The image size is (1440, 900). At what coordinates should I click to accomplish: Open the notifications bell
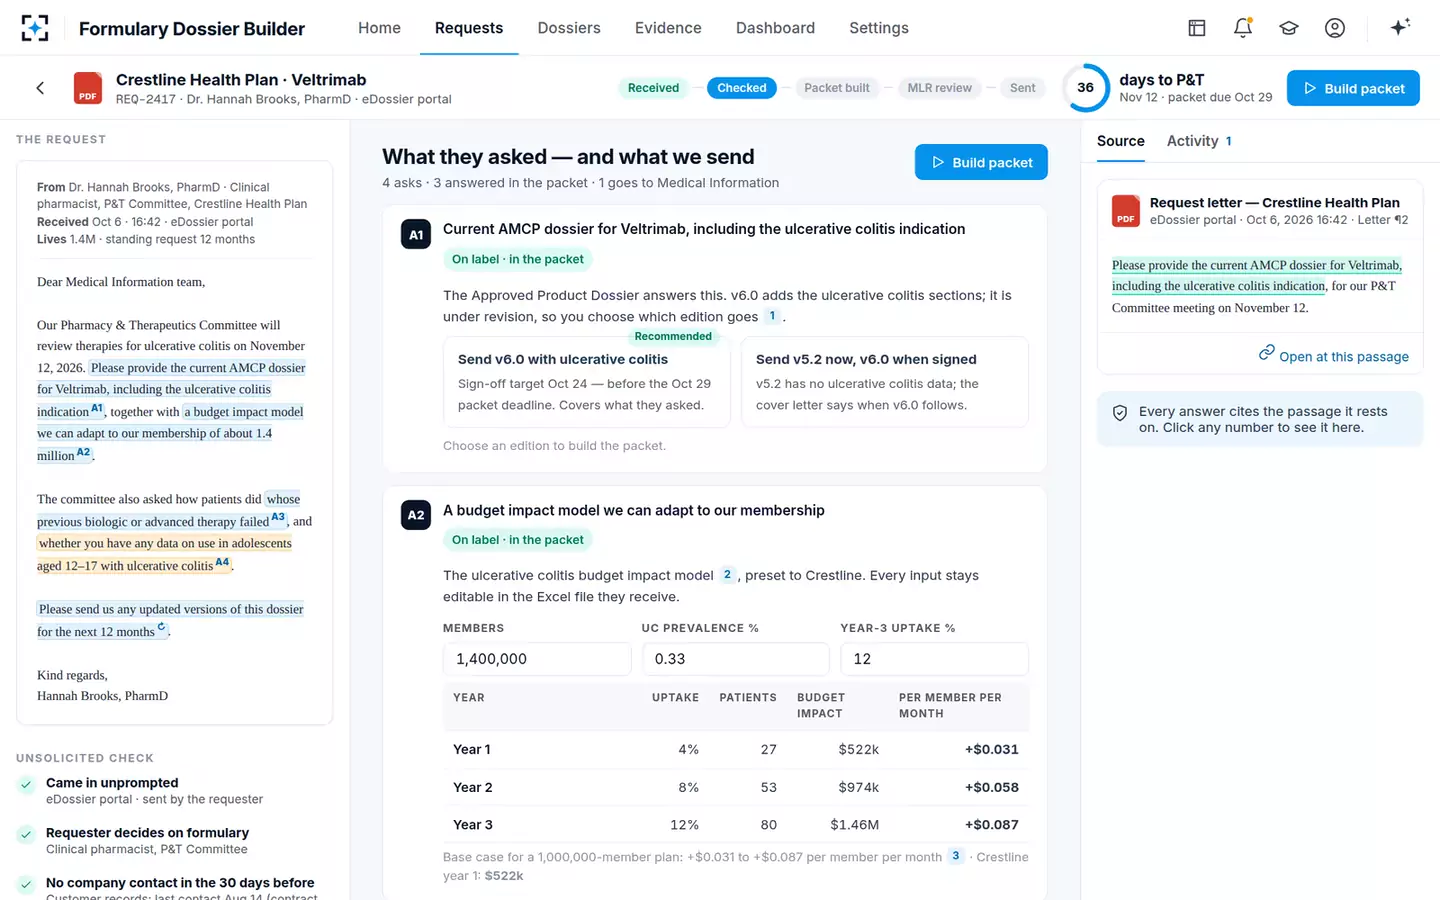click(1243, 28)
